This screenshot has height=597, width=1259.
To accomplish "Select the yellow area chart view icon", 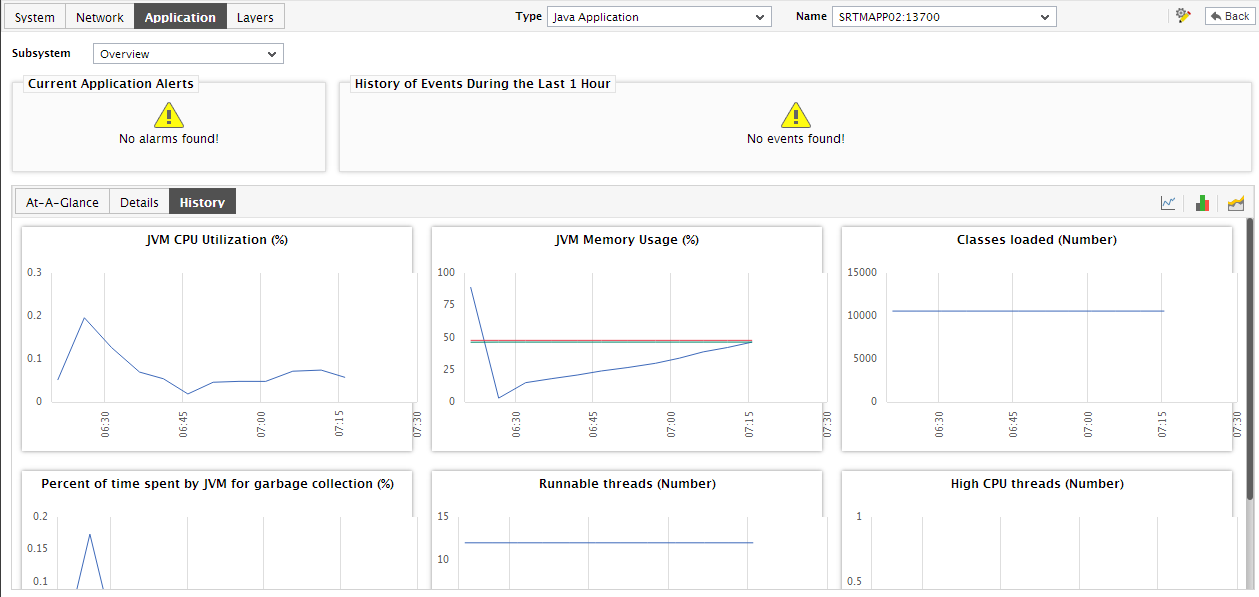I will tap(1236, 203).
